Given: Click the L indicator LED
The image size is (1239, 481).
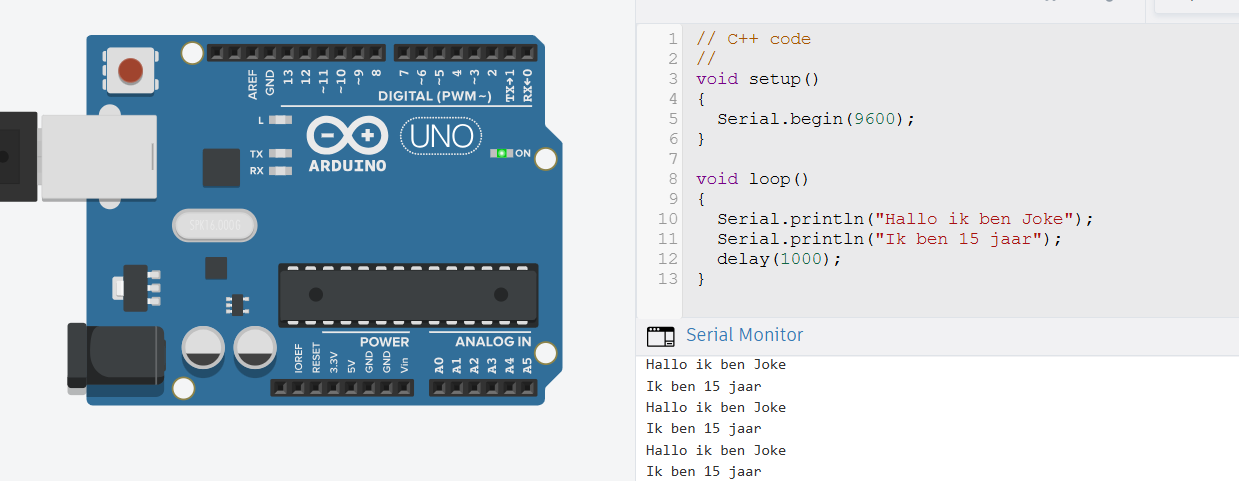Looking at the screenshot, I should click(279, 120).
